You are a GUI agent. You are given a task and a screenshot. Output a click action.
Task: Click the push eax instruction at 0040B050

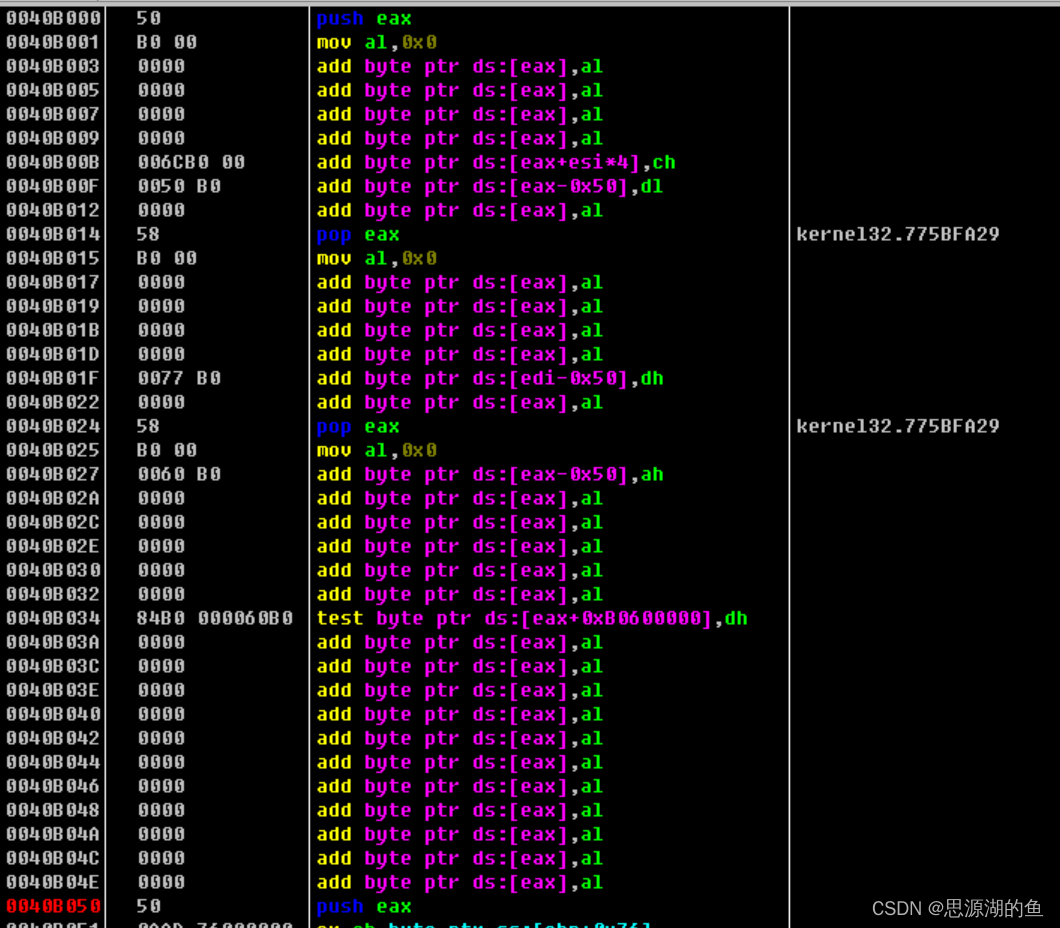click(364, 907)
